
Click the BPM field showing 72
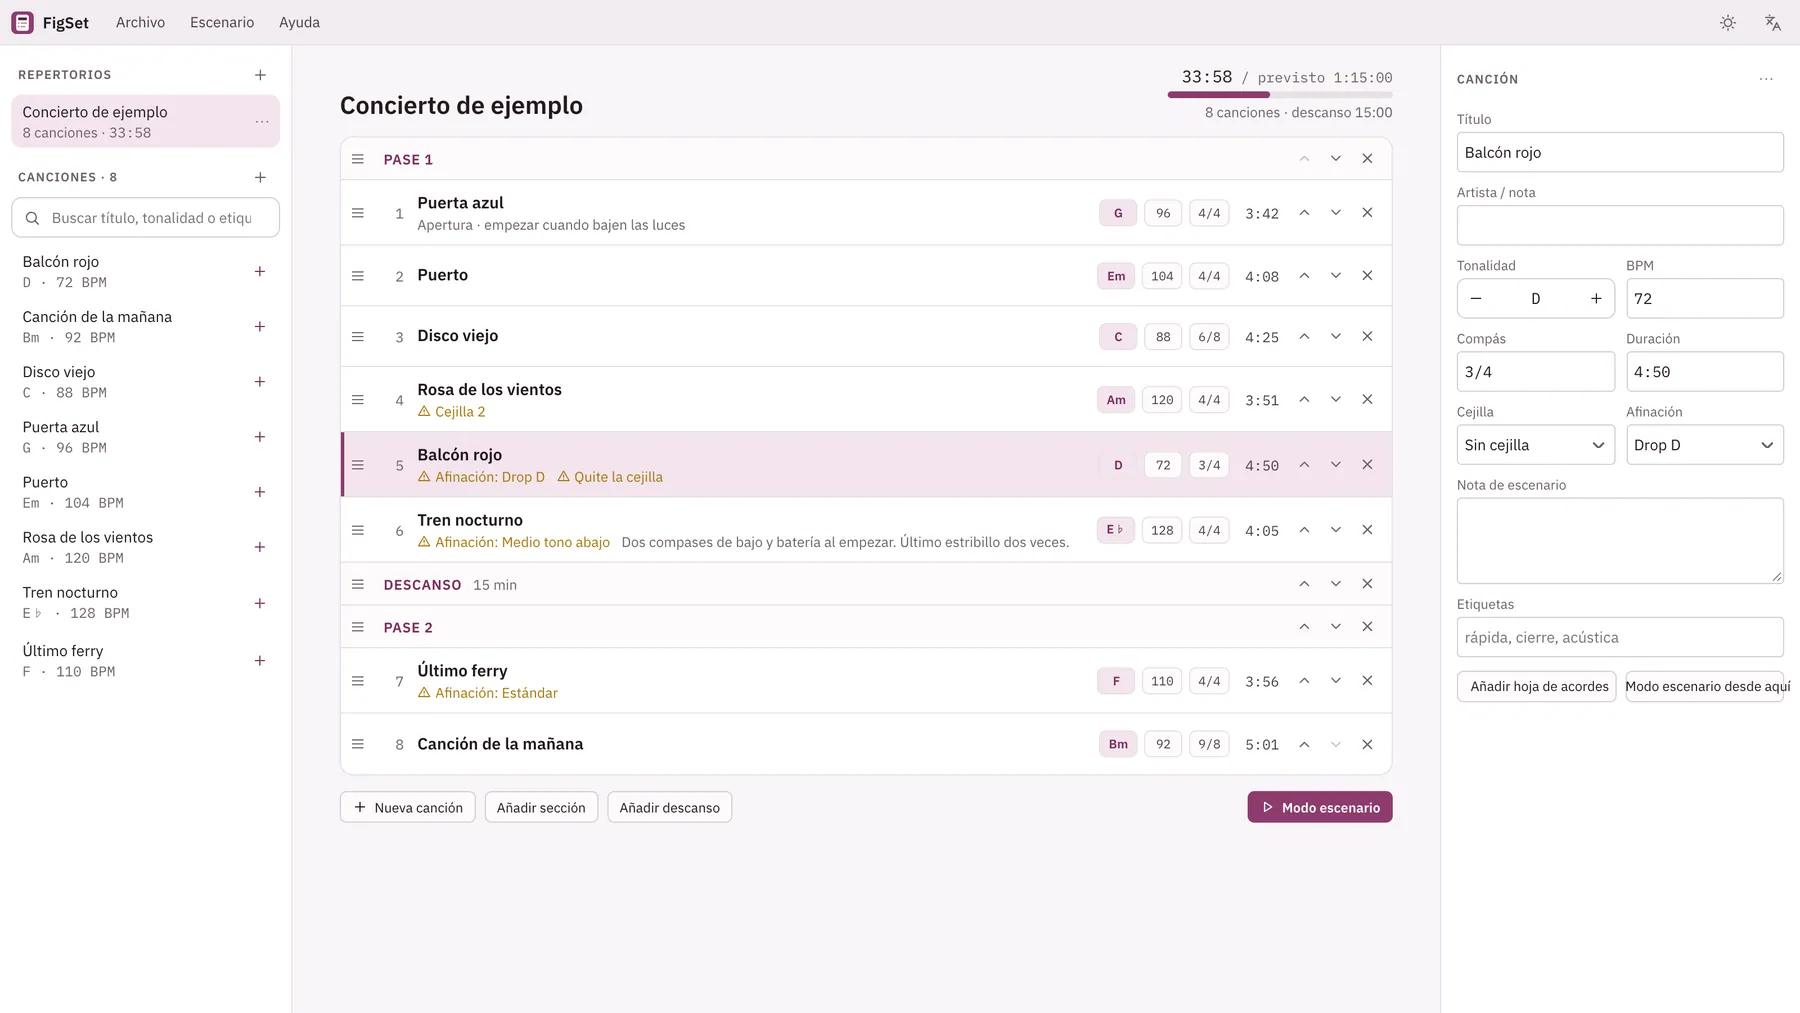[1704, 299]
